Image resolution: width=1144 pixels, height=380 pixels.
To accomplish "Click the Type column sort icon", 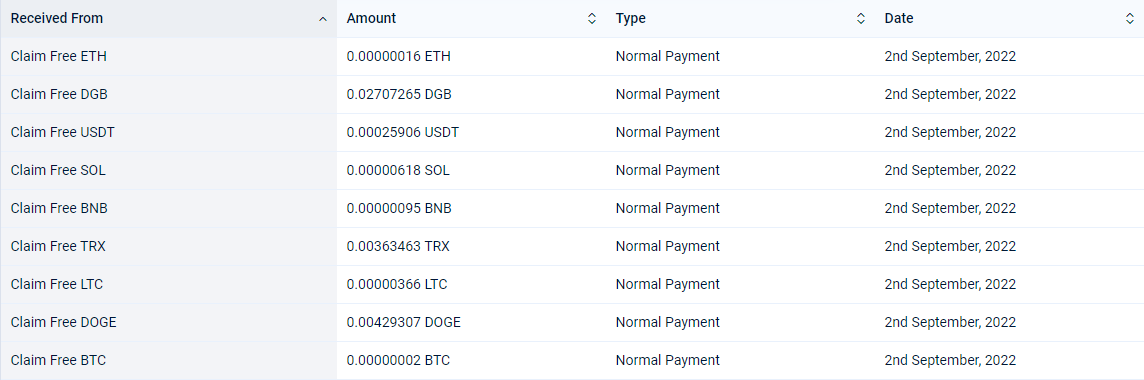I will point(861,19).
